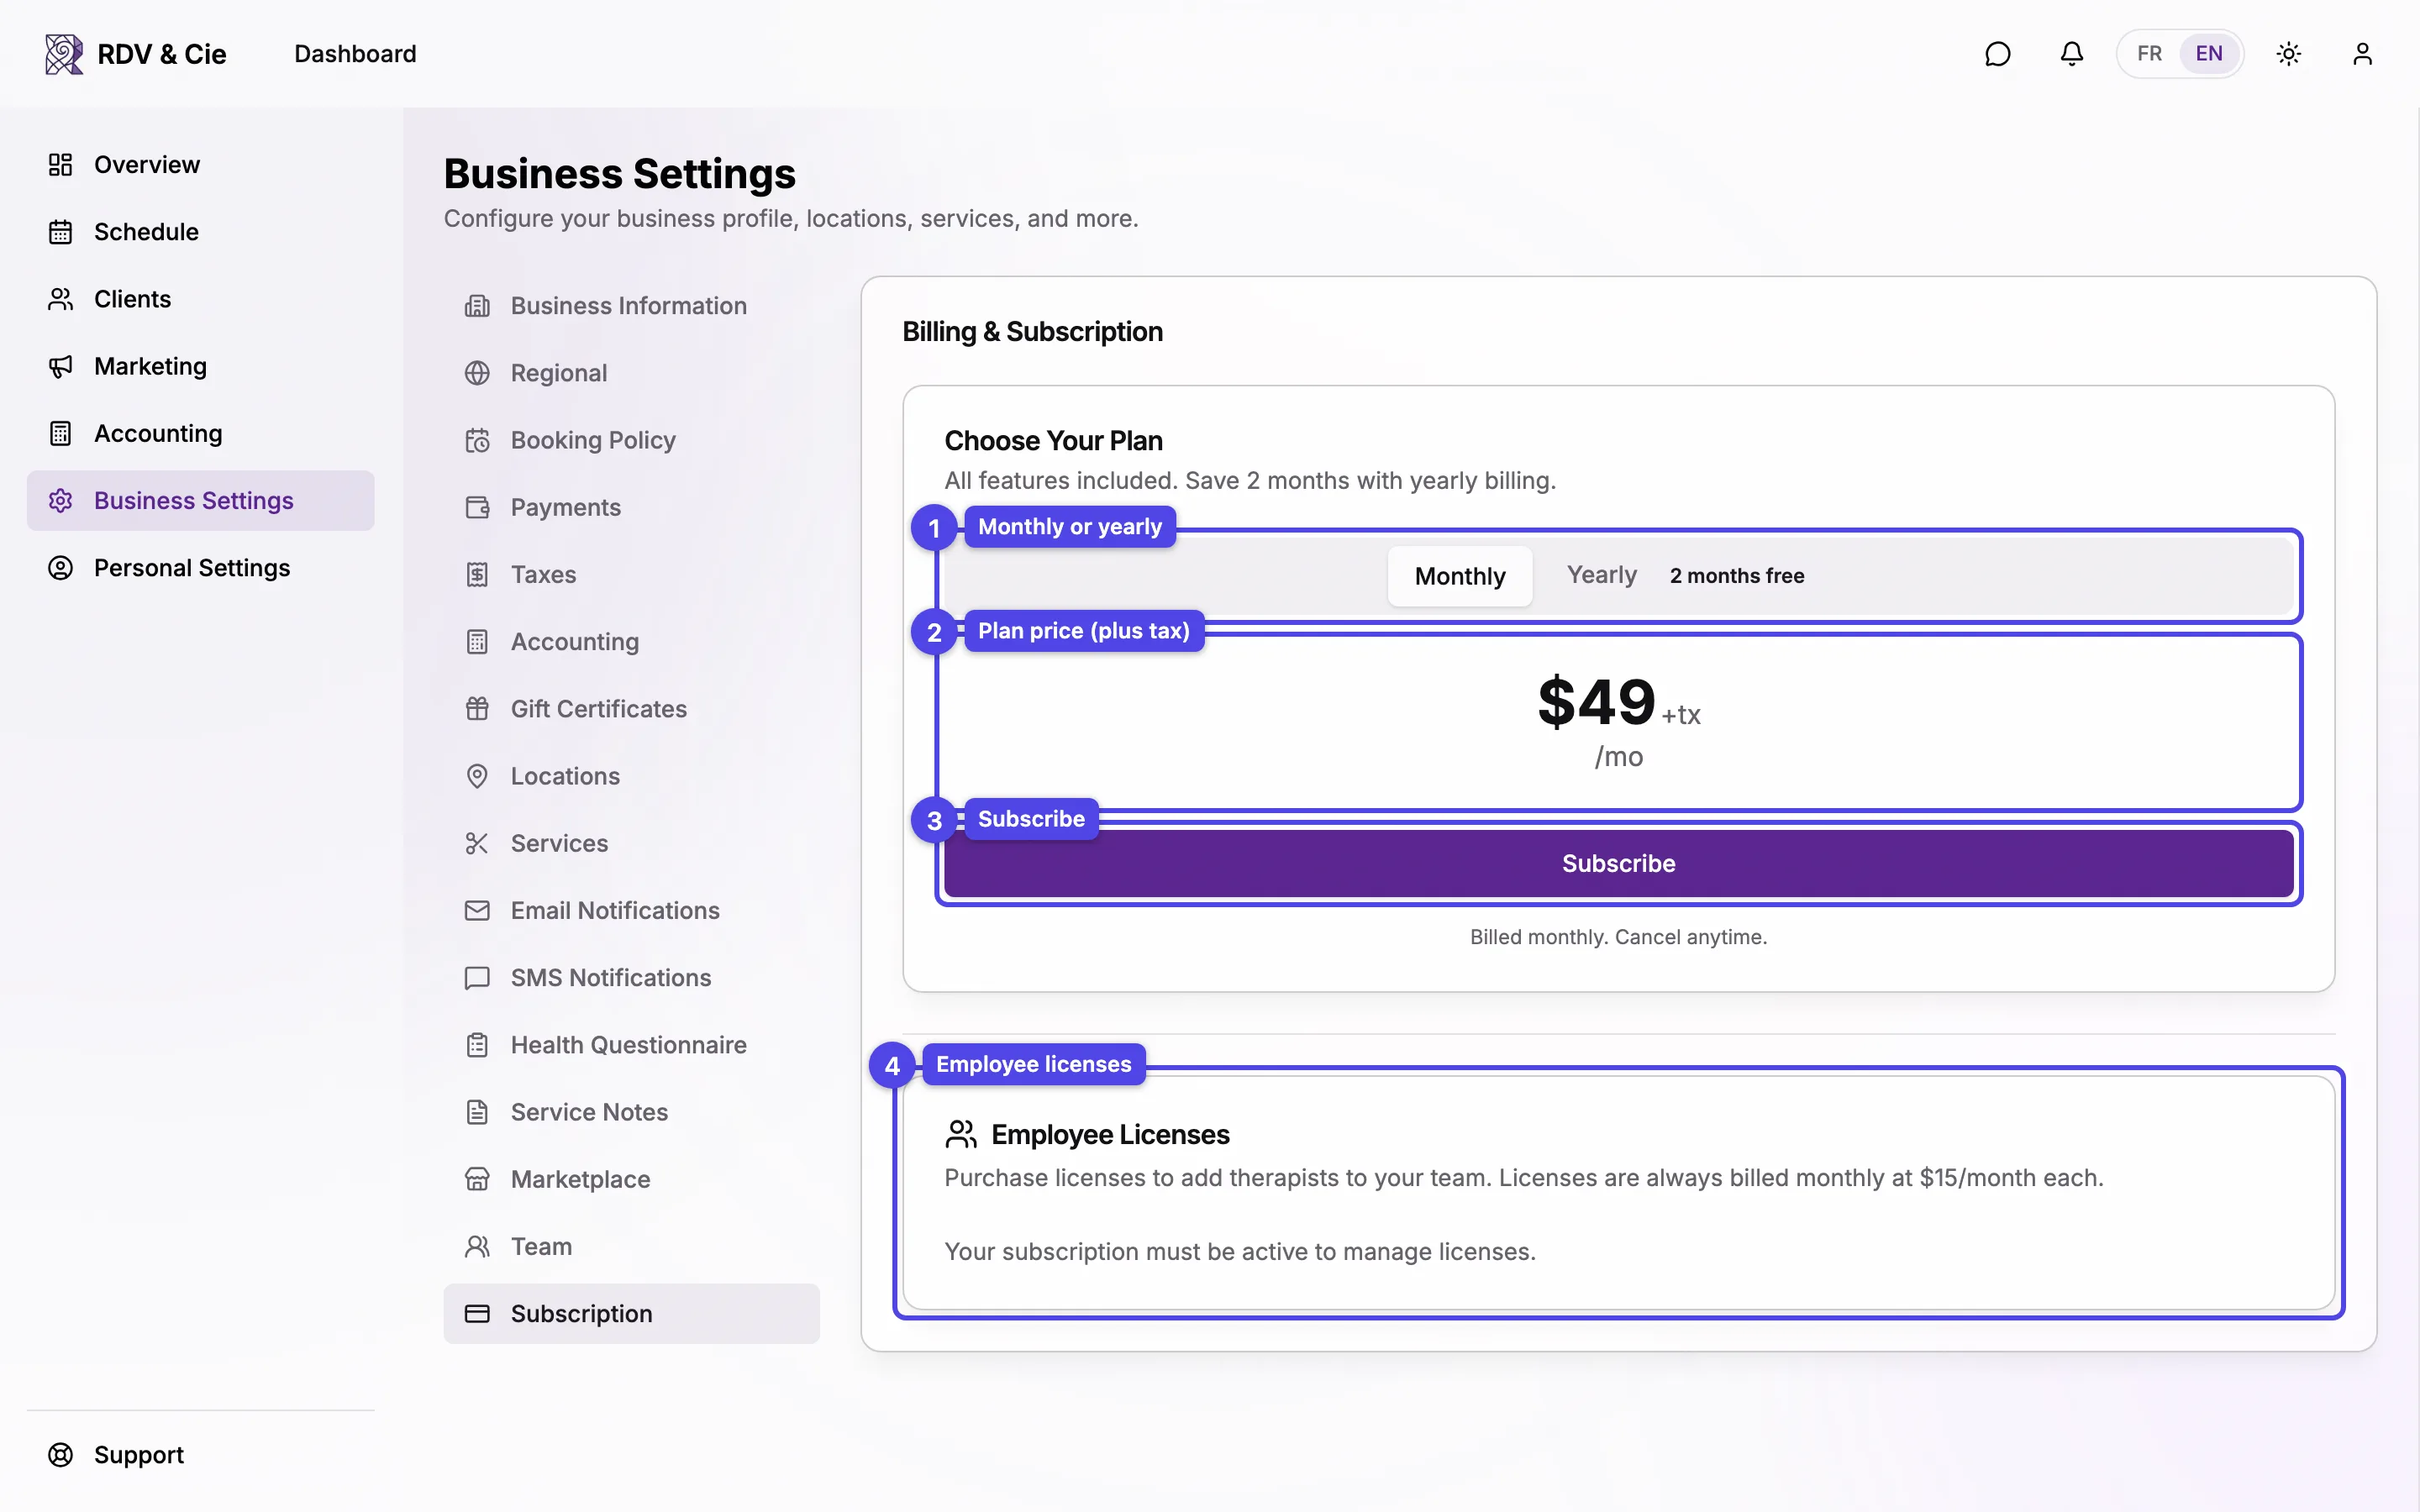Screen dimensions: 2420x1512
Task: Click the Business Information building icon
Action: coord(477,306)
